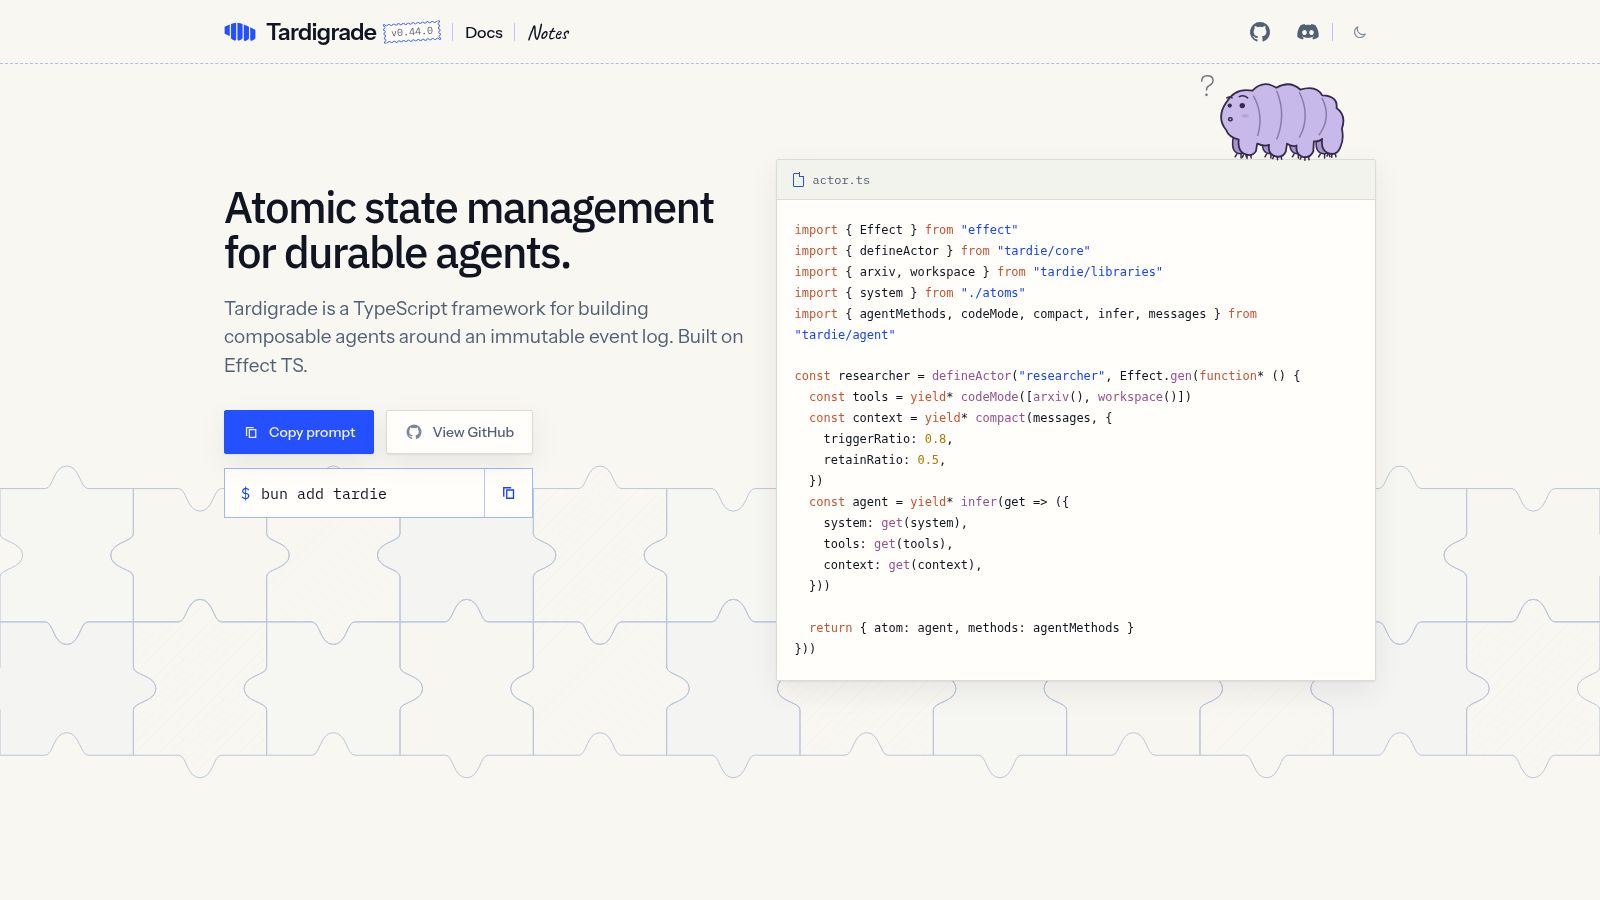Click the v0.44.0 version badge
This screenshot has height=900, width=1600.
tap(412, 32)
